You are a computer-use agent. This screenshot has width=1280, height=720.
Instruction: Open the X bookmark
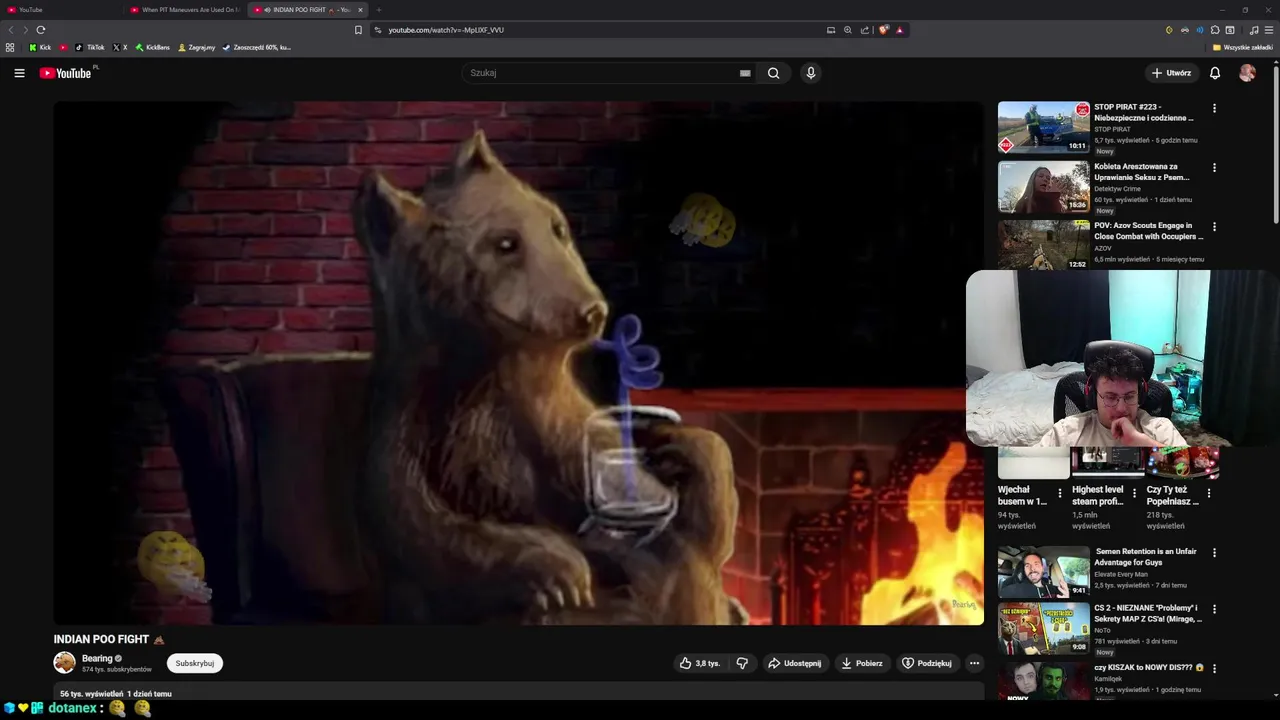[x=120, y=47]
